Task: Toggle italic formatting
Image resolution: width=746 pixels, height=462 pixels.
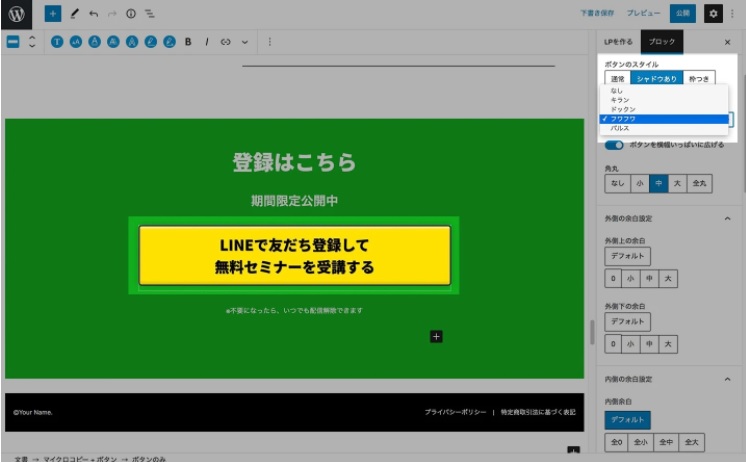Action: click(206, 42)
